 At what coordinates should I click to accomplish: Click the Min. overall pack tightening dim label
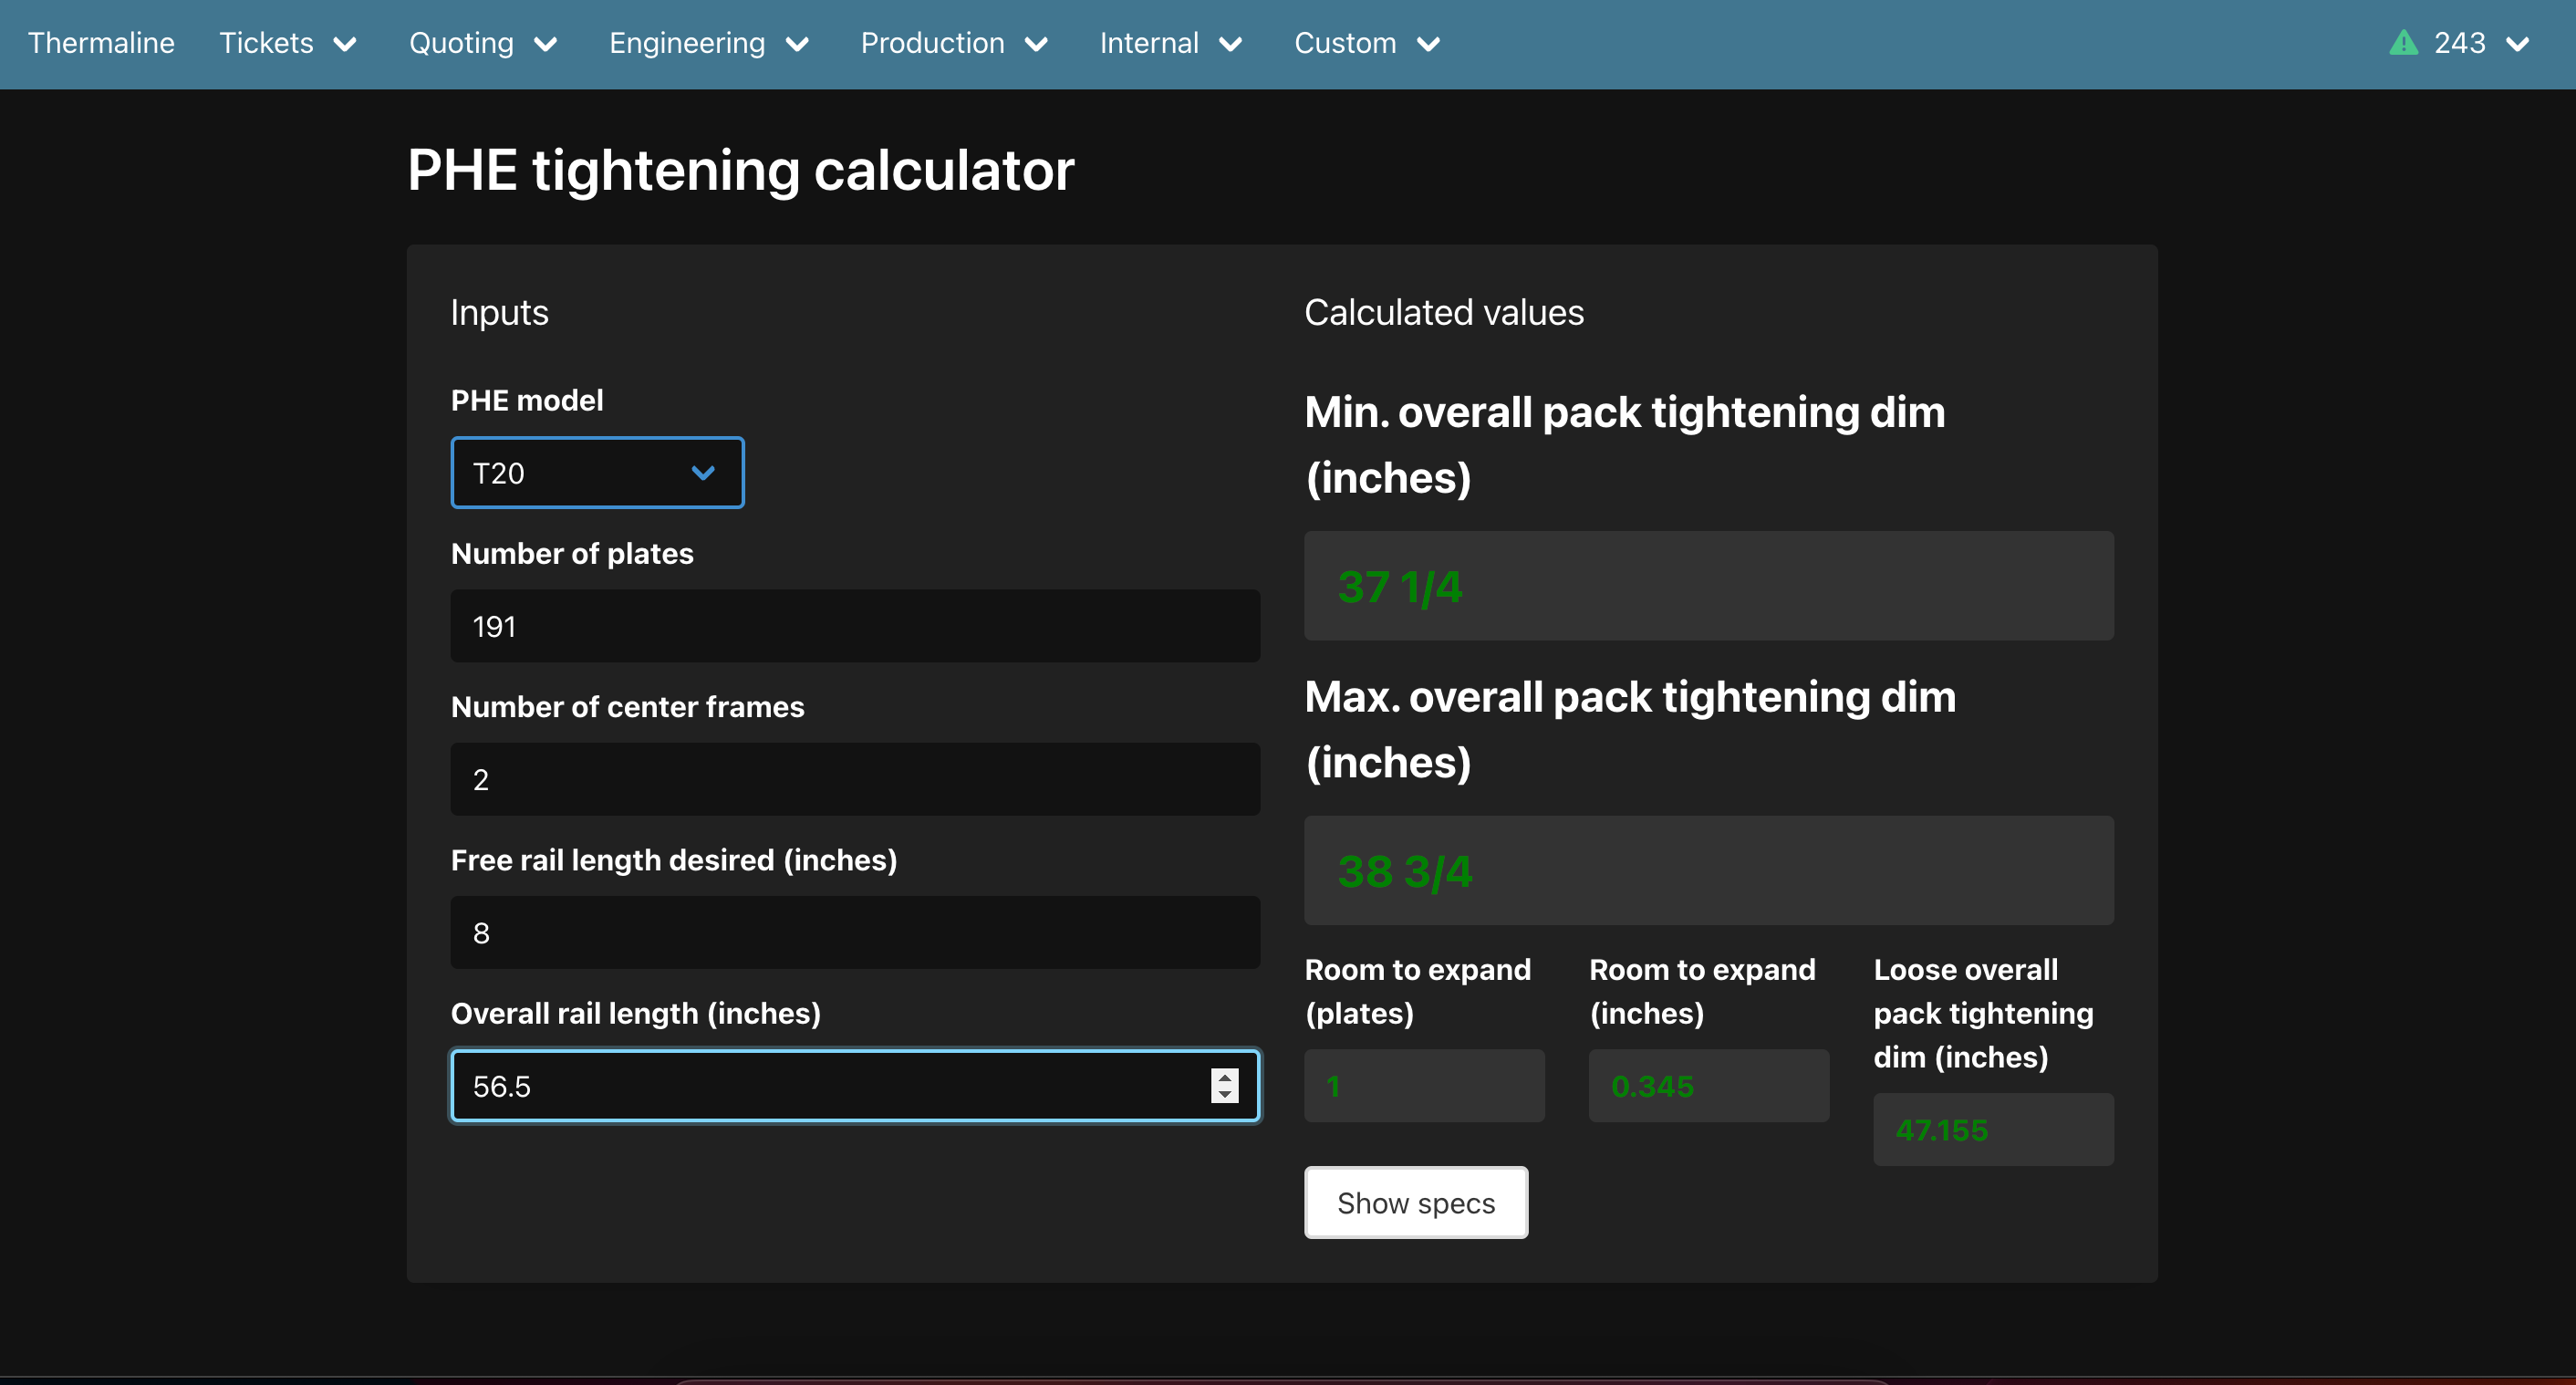(1625, 445)
